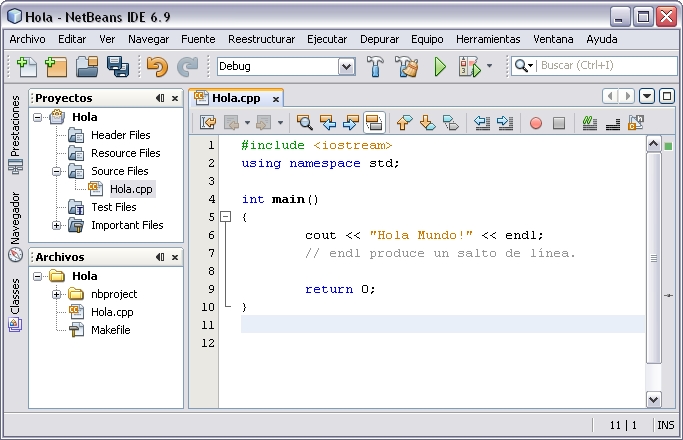Start macro recording with the red circle
The image size is (683, 440).
[536, 123]
